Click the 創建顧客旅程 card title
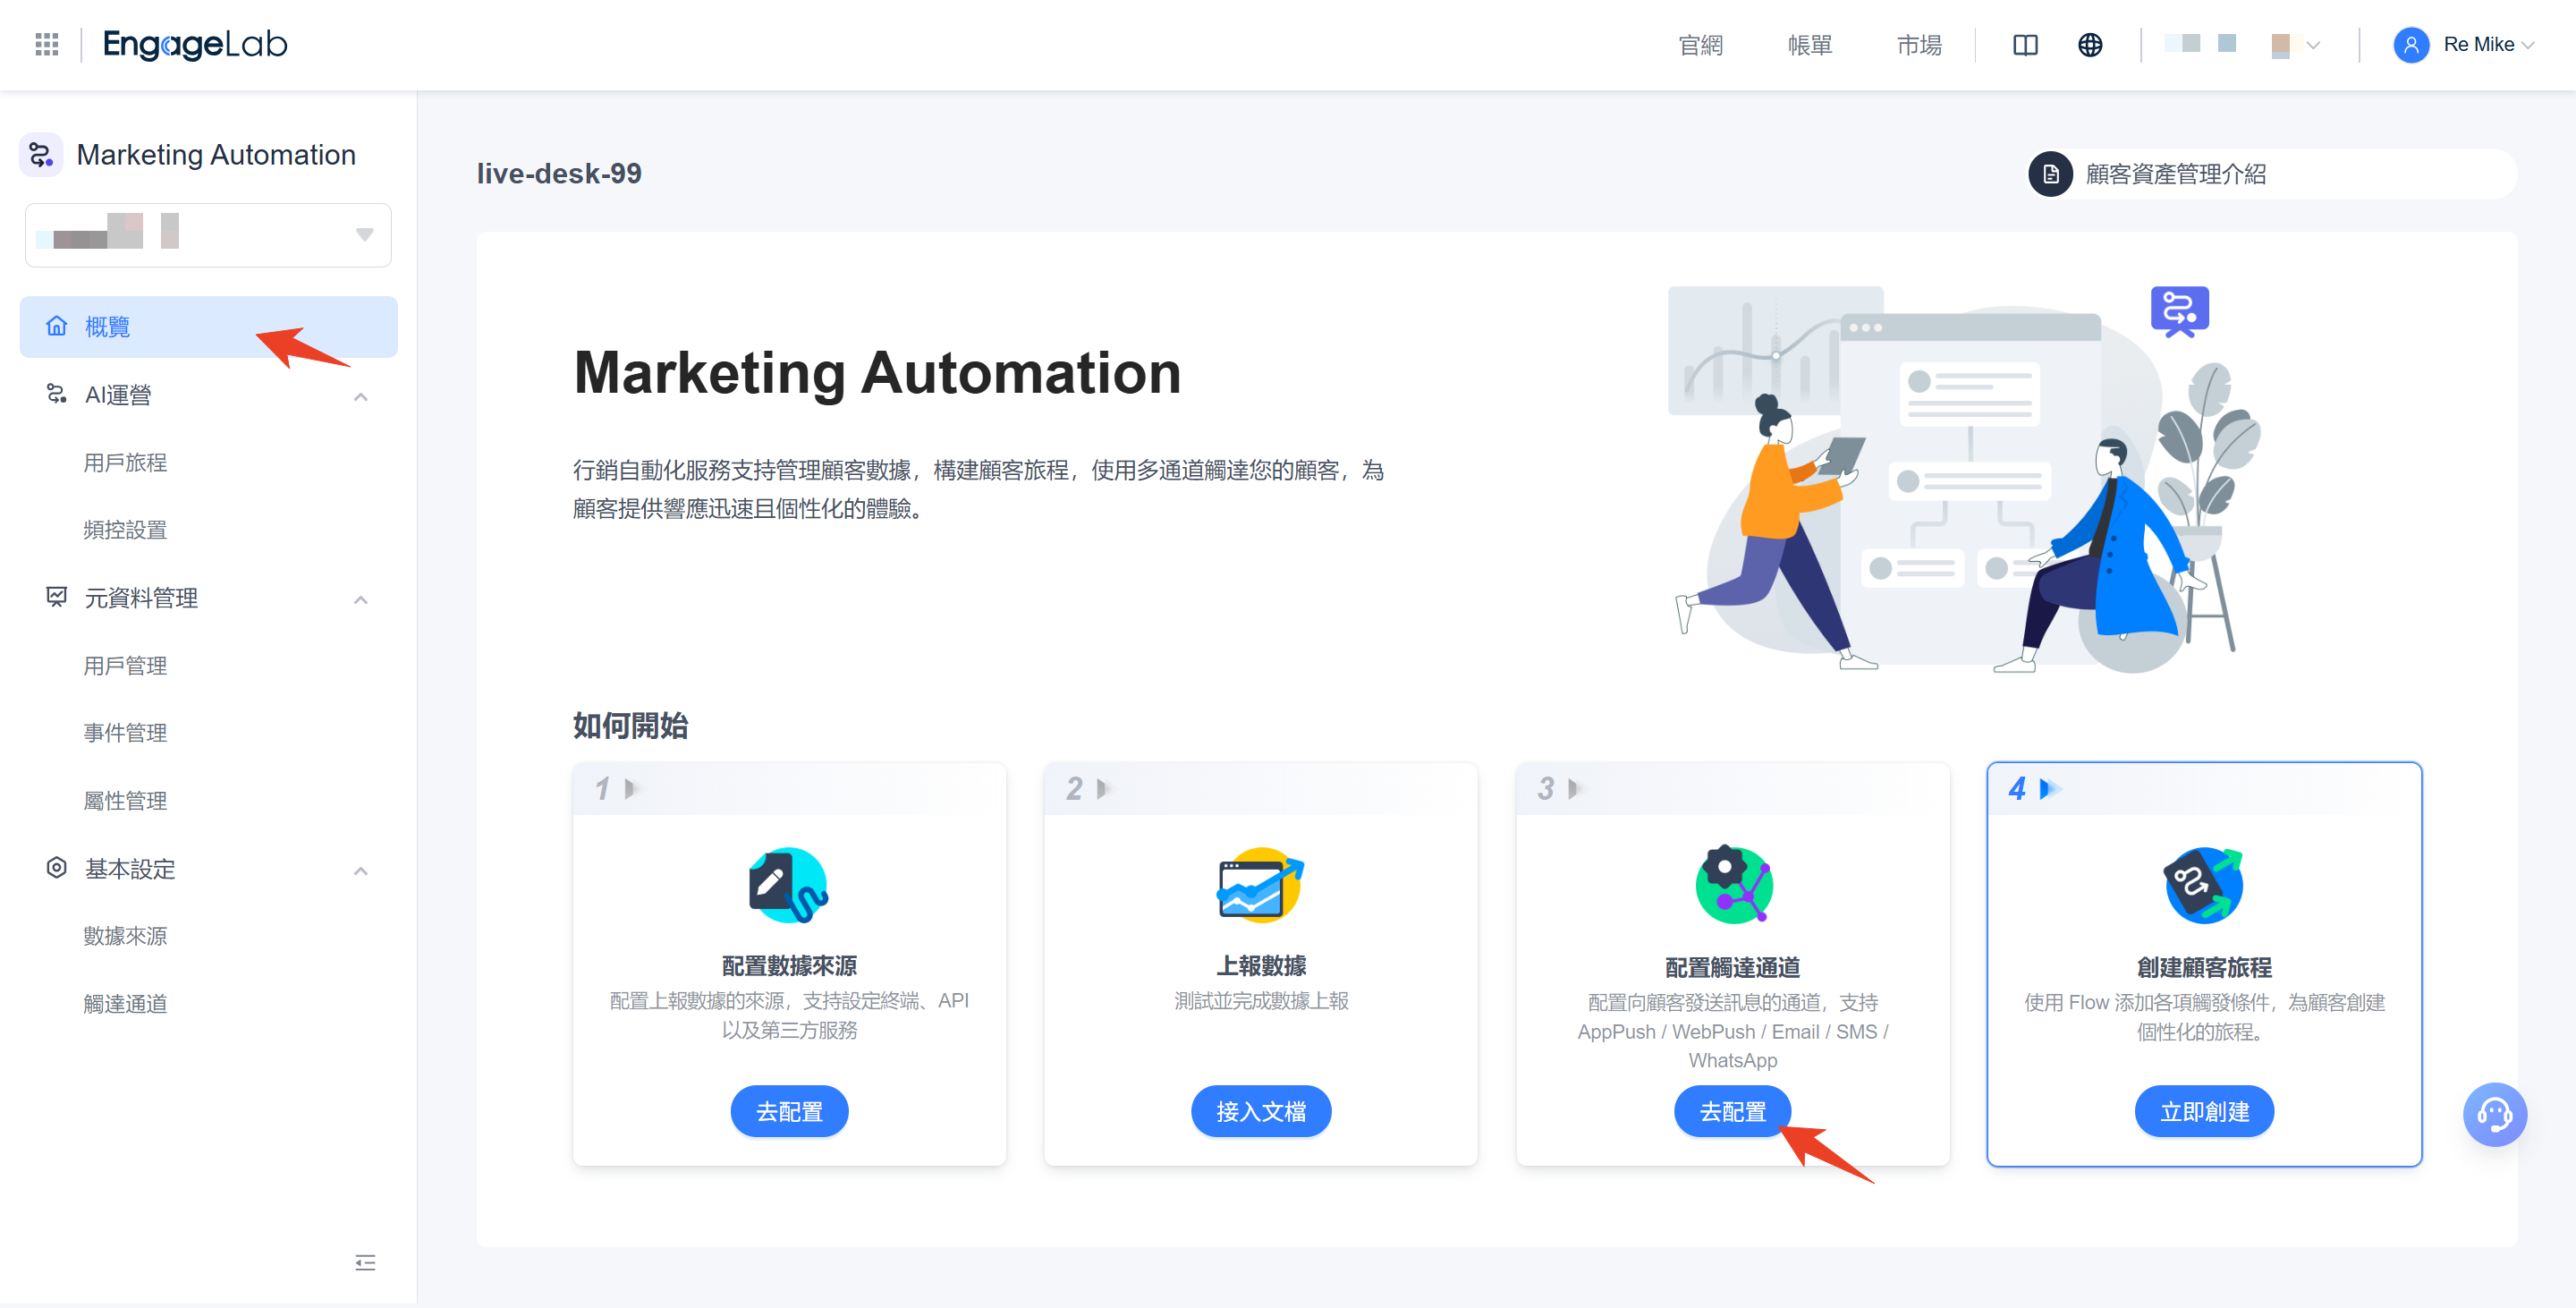This screenshot has height=1308, width=2576. click(2204, 967)
